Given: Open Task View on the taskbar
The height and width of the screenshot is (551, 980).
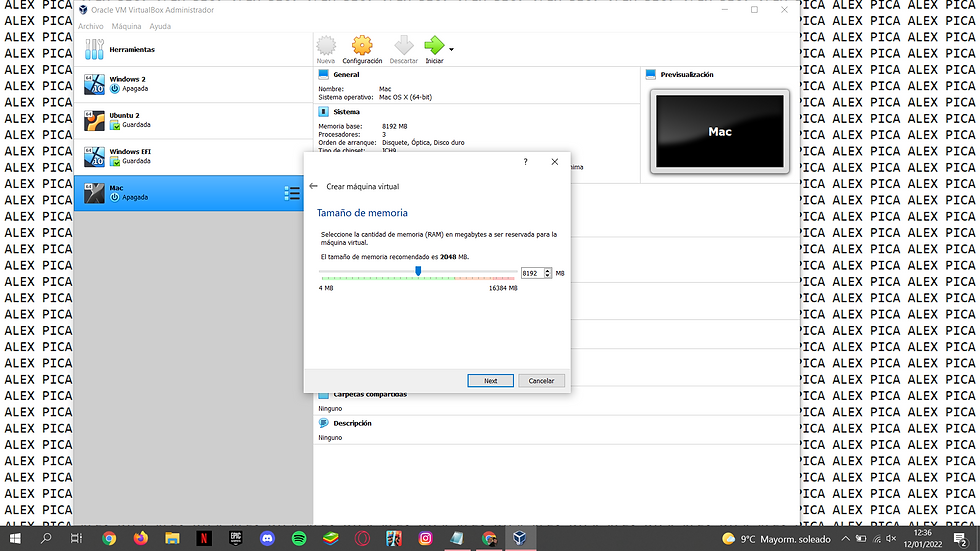Looking at the screenshot, I should coord(76,539).
